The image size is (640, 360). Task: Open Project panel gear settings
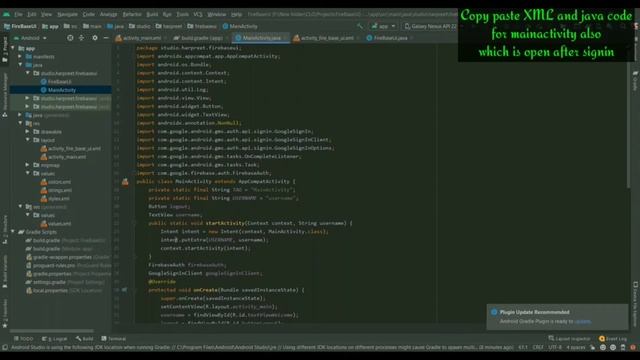(x=95, y=38)
